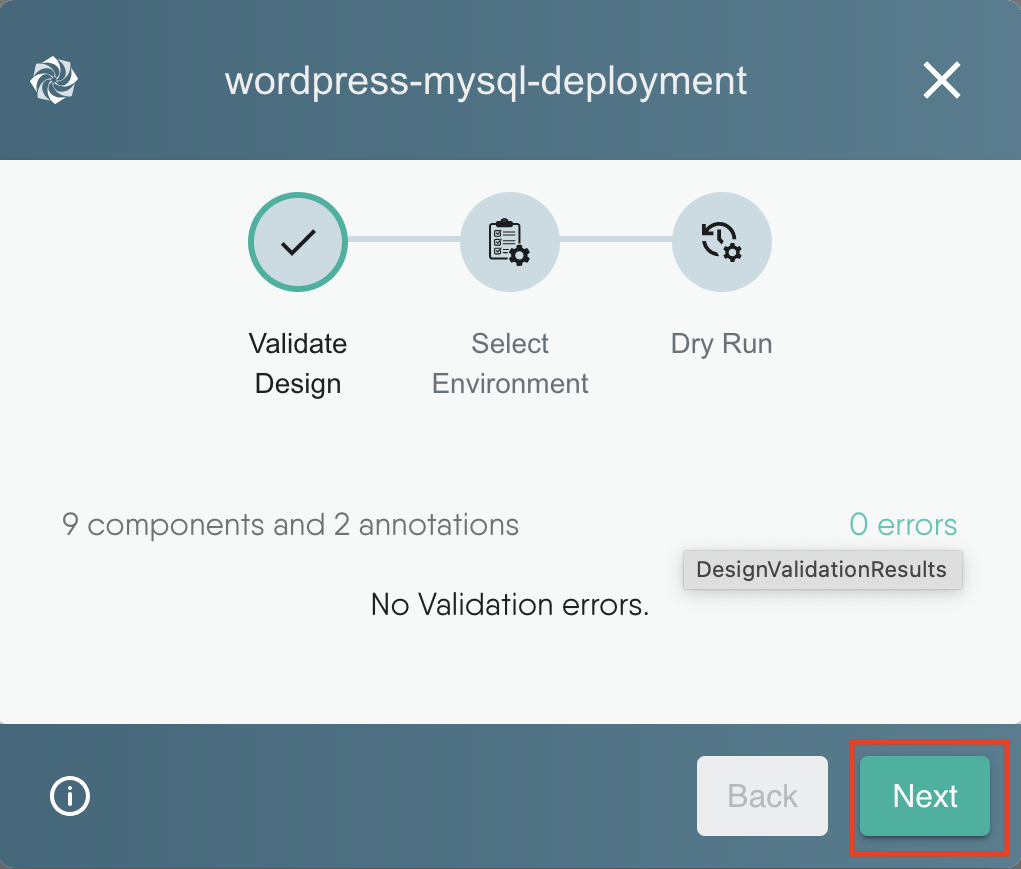Click the wordpress-mysql-deployment title text
The height and width of the screenshot is (869, 1021).
tap(487, 80)
